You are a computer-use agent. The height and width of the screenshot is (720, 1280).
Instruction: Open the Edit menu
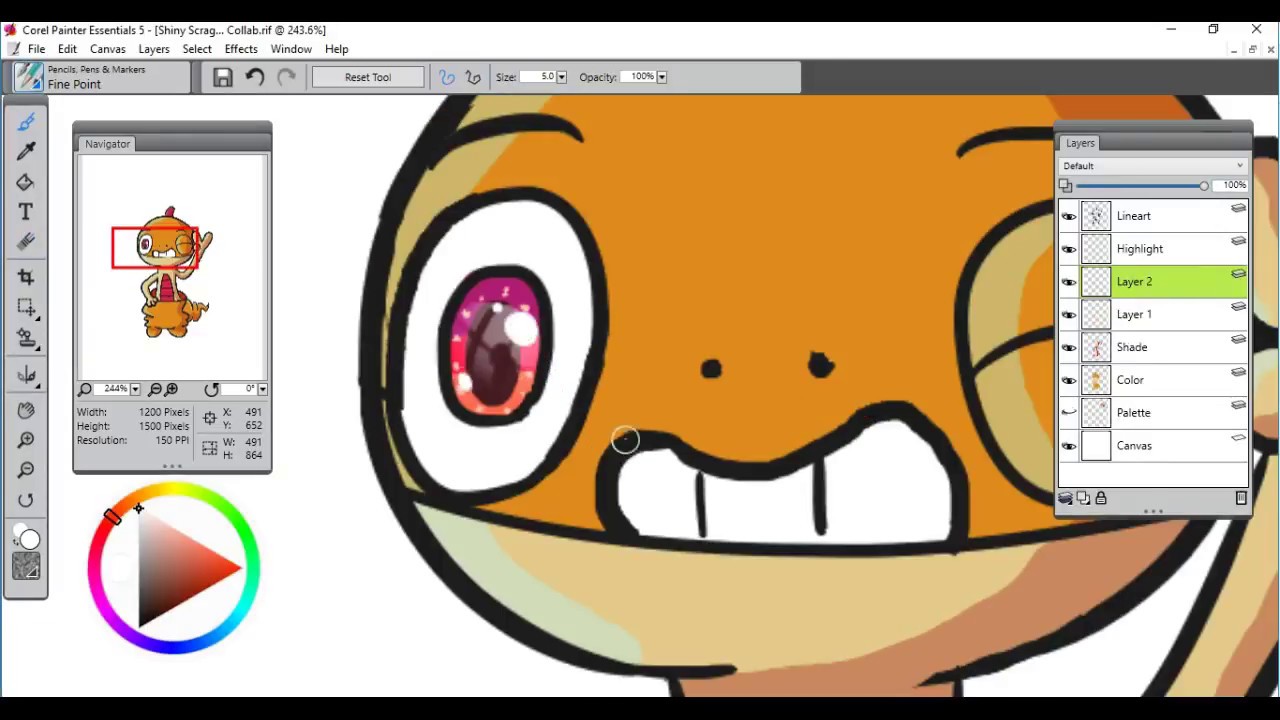pos(67,49)
